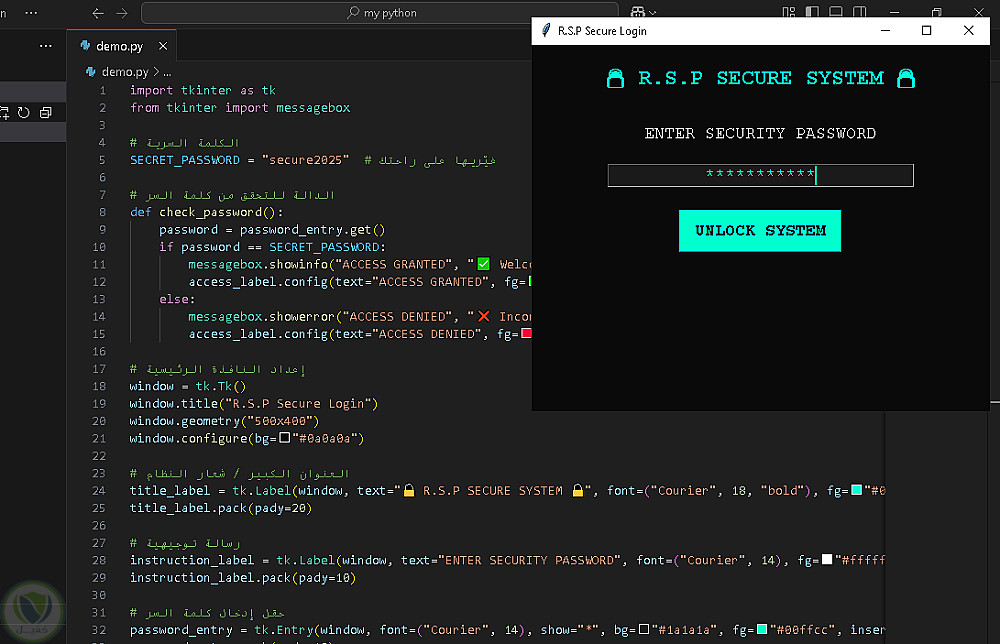The image size is (1000, 644).
Task: Click 'title_label.pack(pady=20)' on line 25
Action: click(221, 508)
